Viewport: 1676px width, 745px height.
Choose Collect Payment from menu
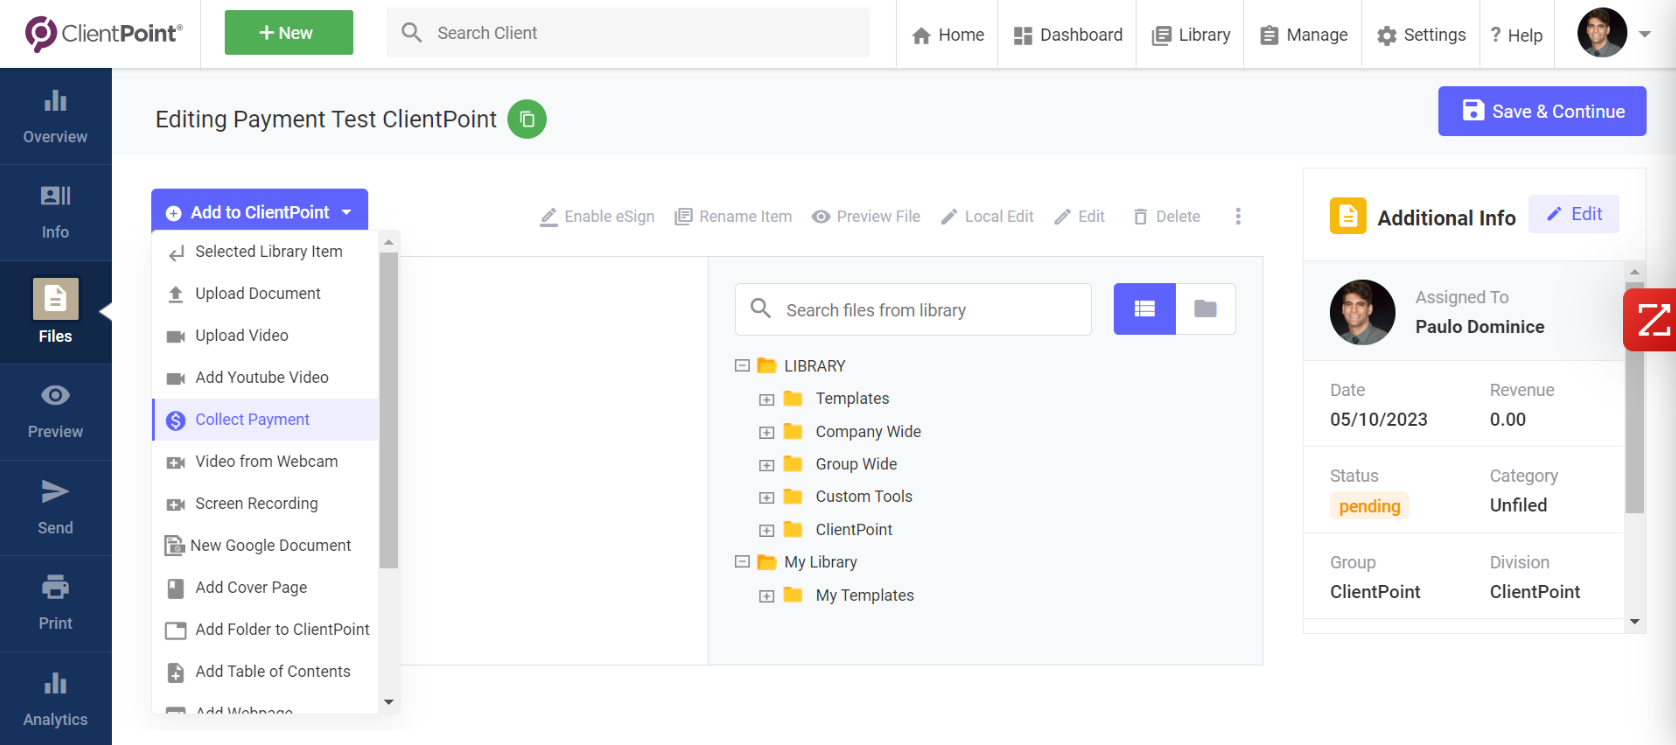tap(265, 420)
